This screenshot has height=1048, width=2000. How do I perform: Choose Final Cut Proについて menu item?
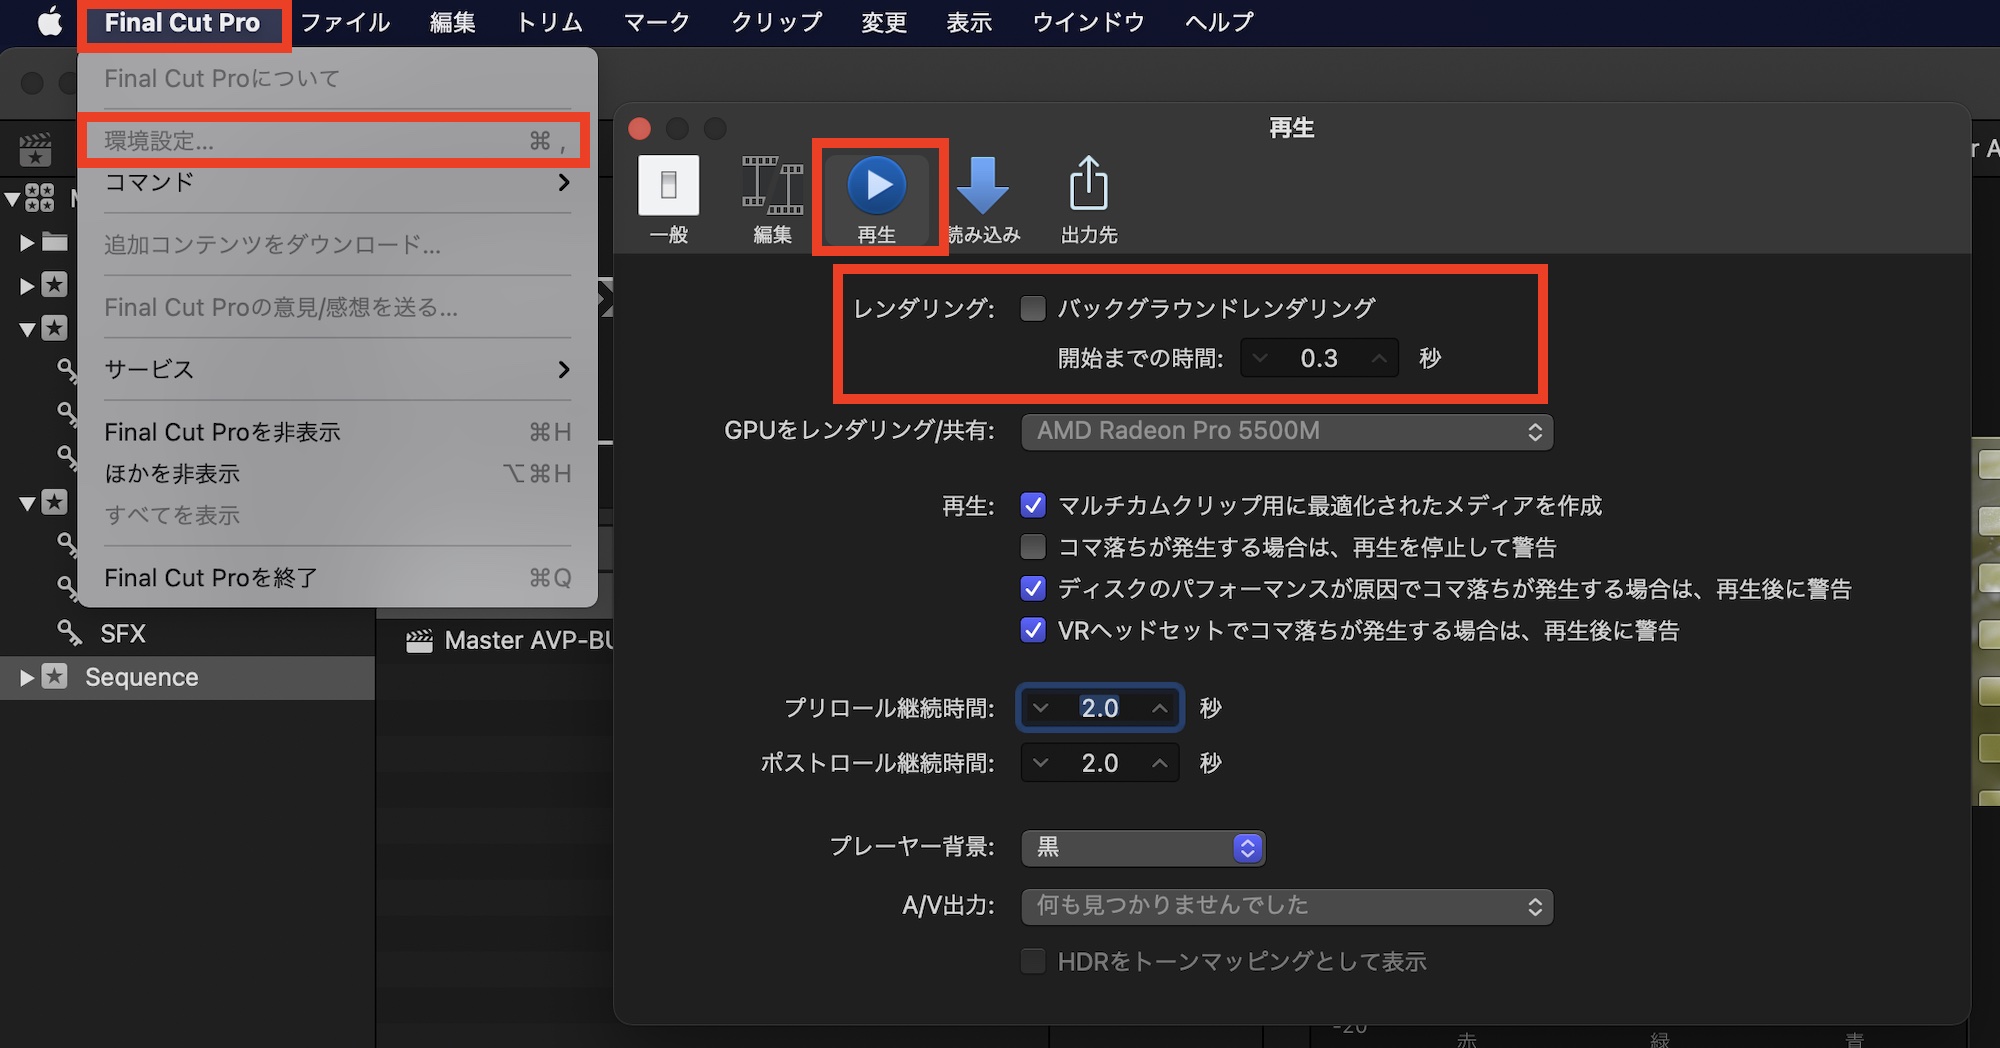click(337, 78)
